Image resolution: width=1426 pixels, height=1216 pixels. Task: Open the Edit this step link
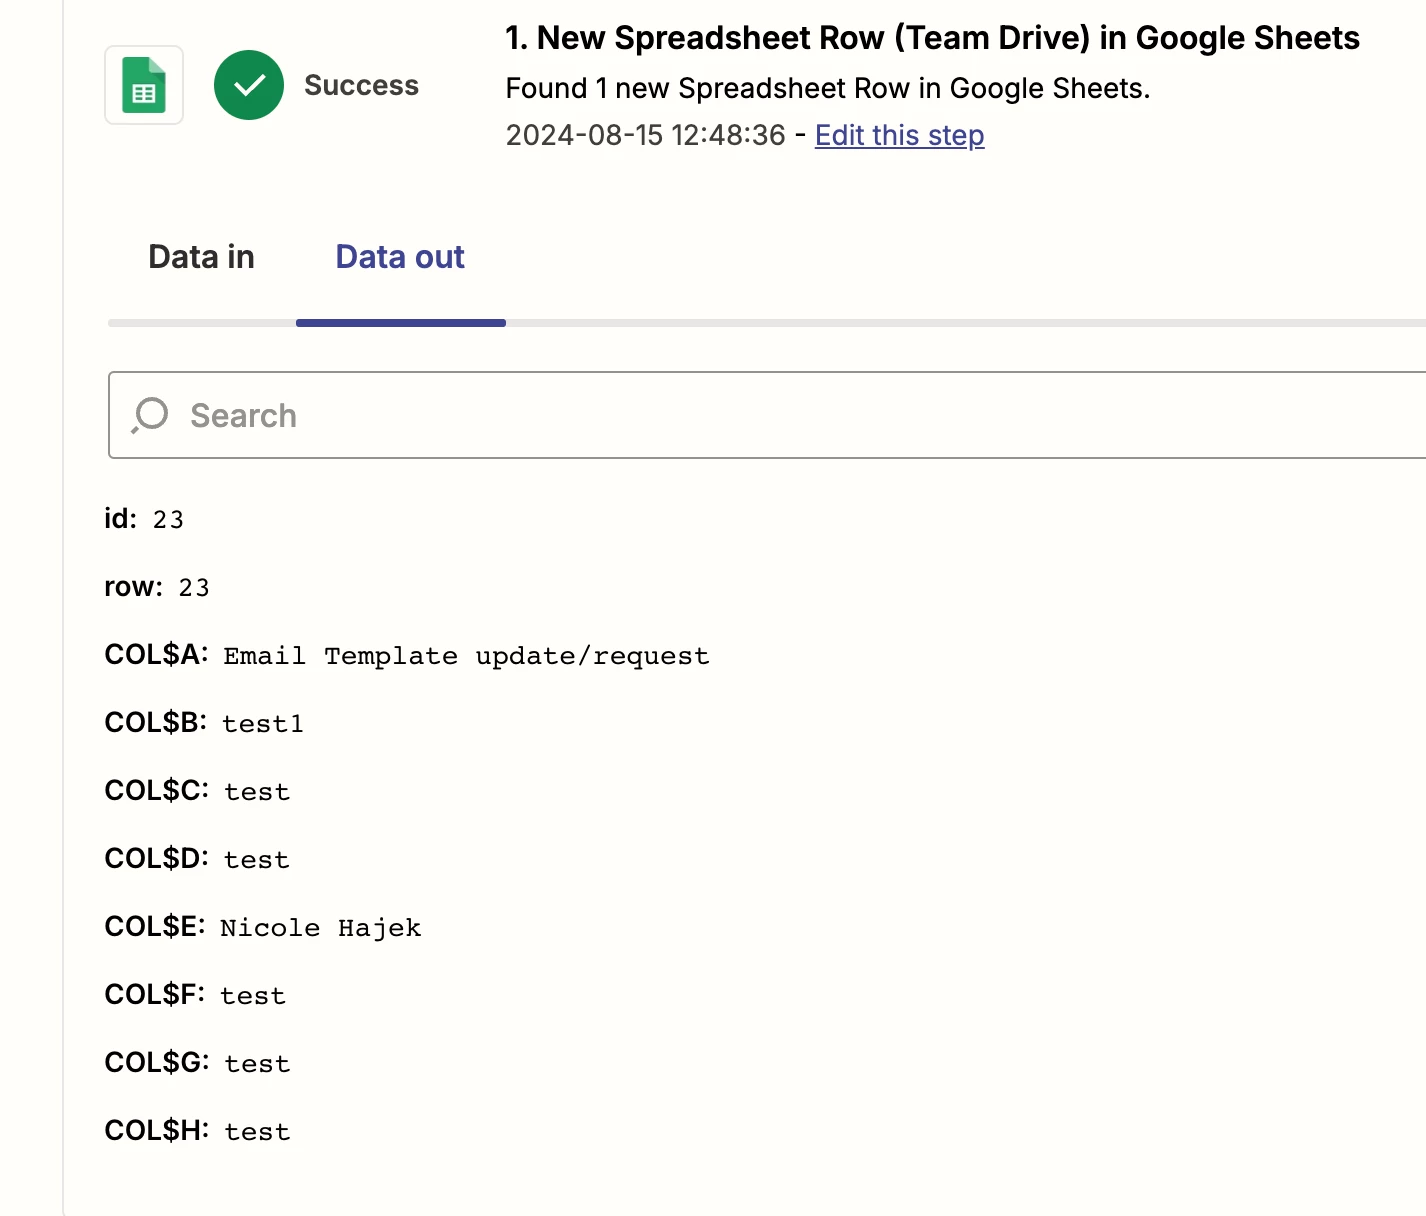900,135
